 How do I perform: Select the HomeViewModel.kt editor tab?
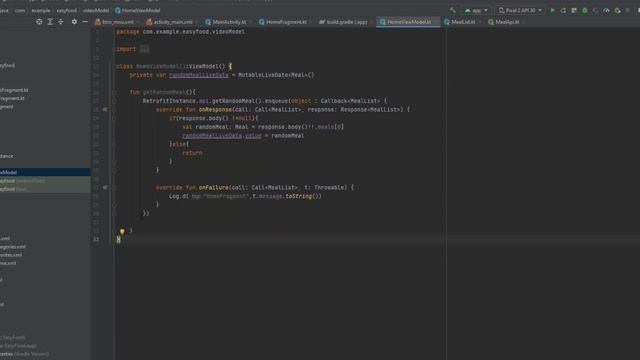408,22
